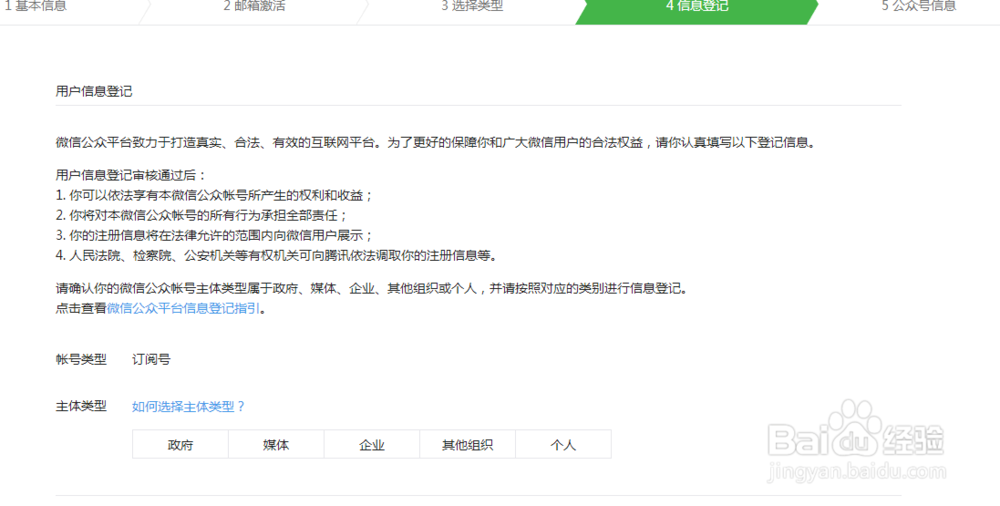Image resolution: width=1000 pixels, height=506 pixels.
Task: Click the 用户信息登记 section heading
Action: (x=94, y=91)
